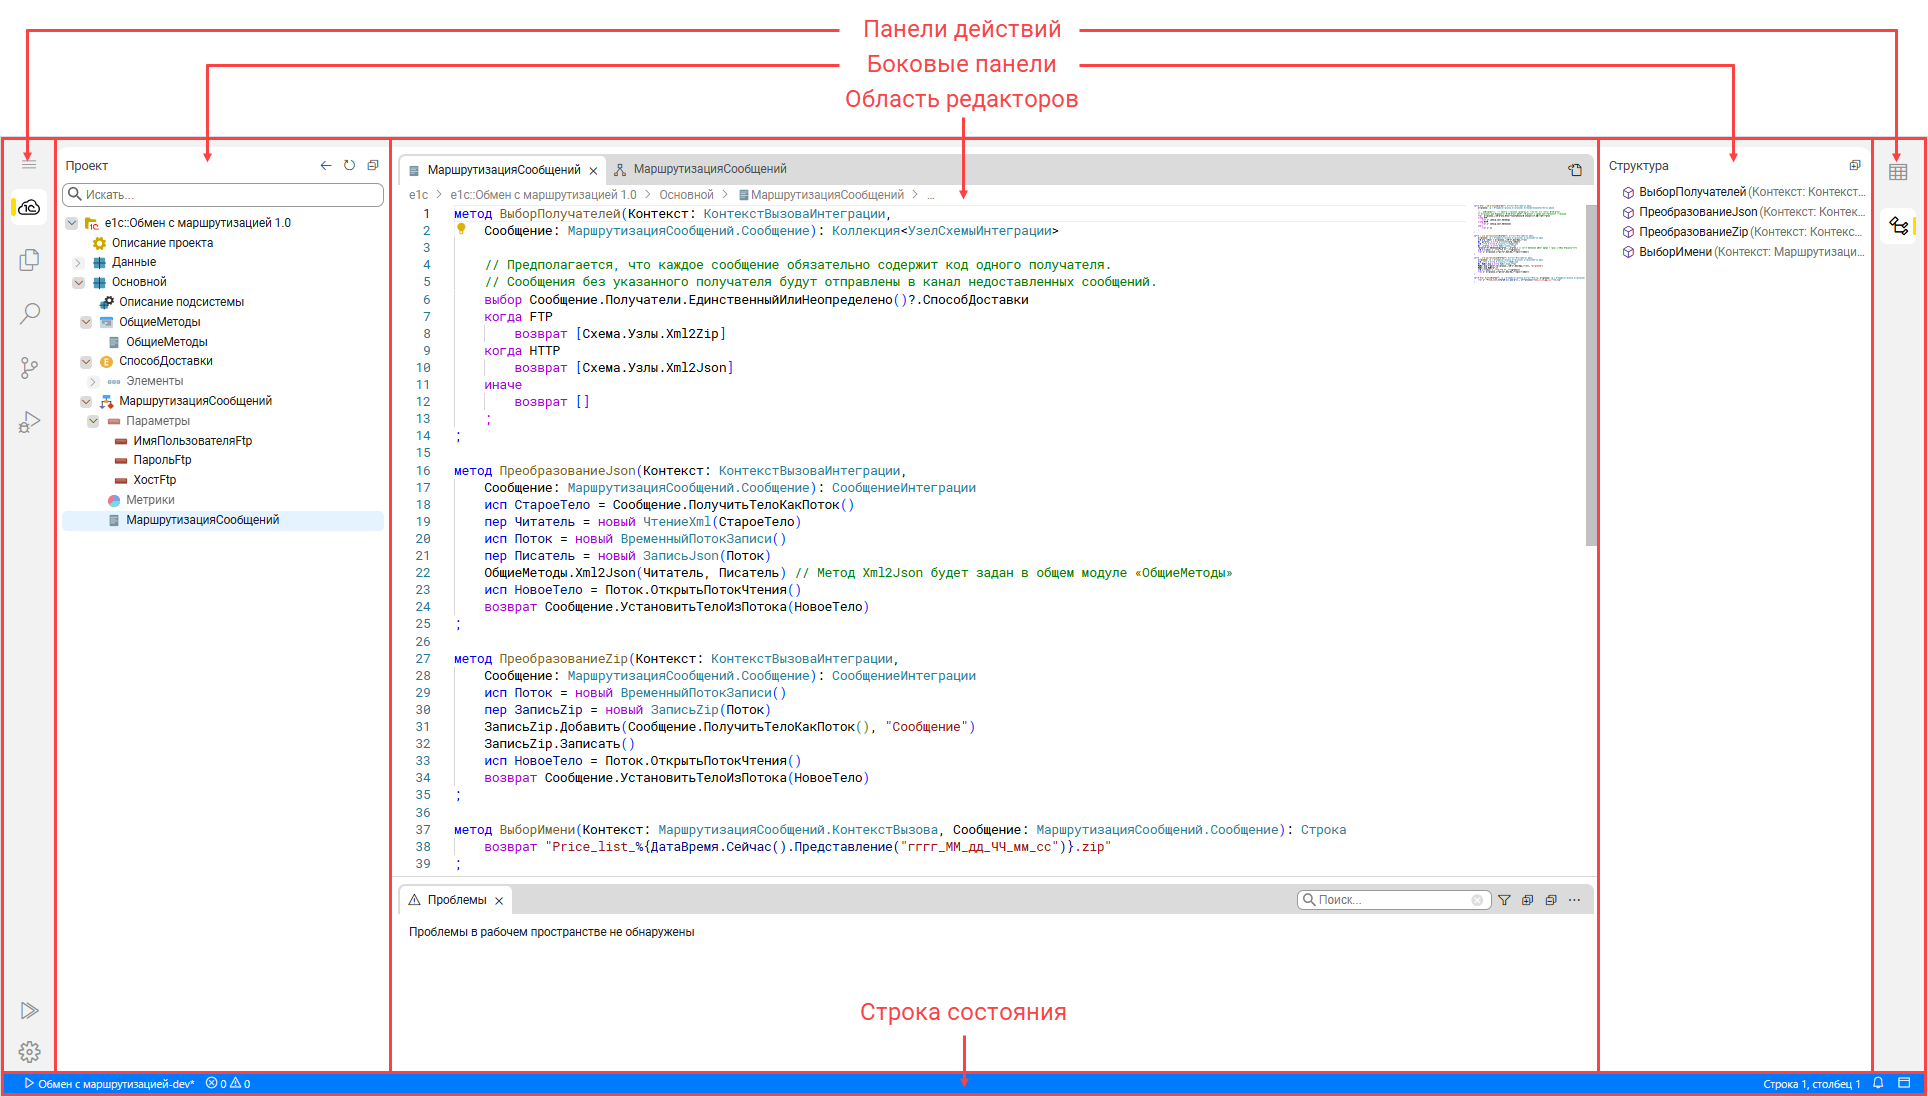This screenshot has height=1097, width=1928.
Task: Open the Run and Debug sidebar icon
Action: pyautogui.click(x=29, y=422)
